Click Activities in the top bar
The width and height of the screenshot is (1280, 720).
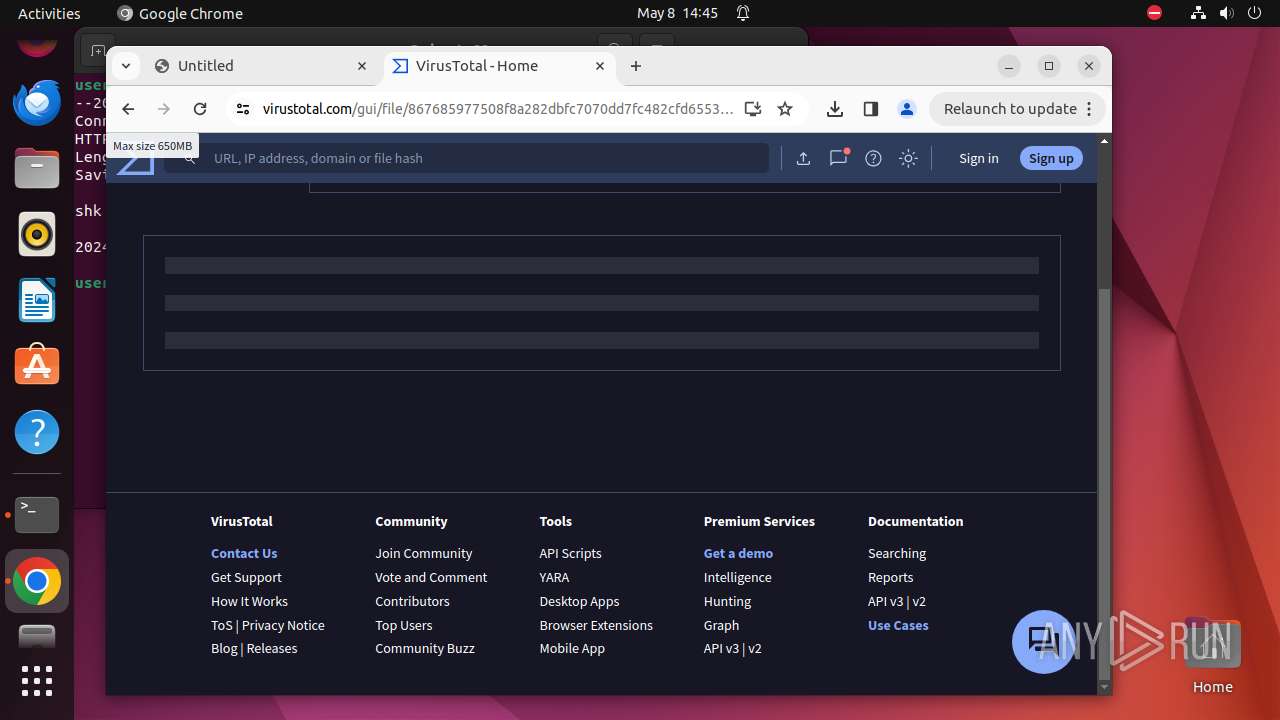pyautogui.click(x=49, y=13)
